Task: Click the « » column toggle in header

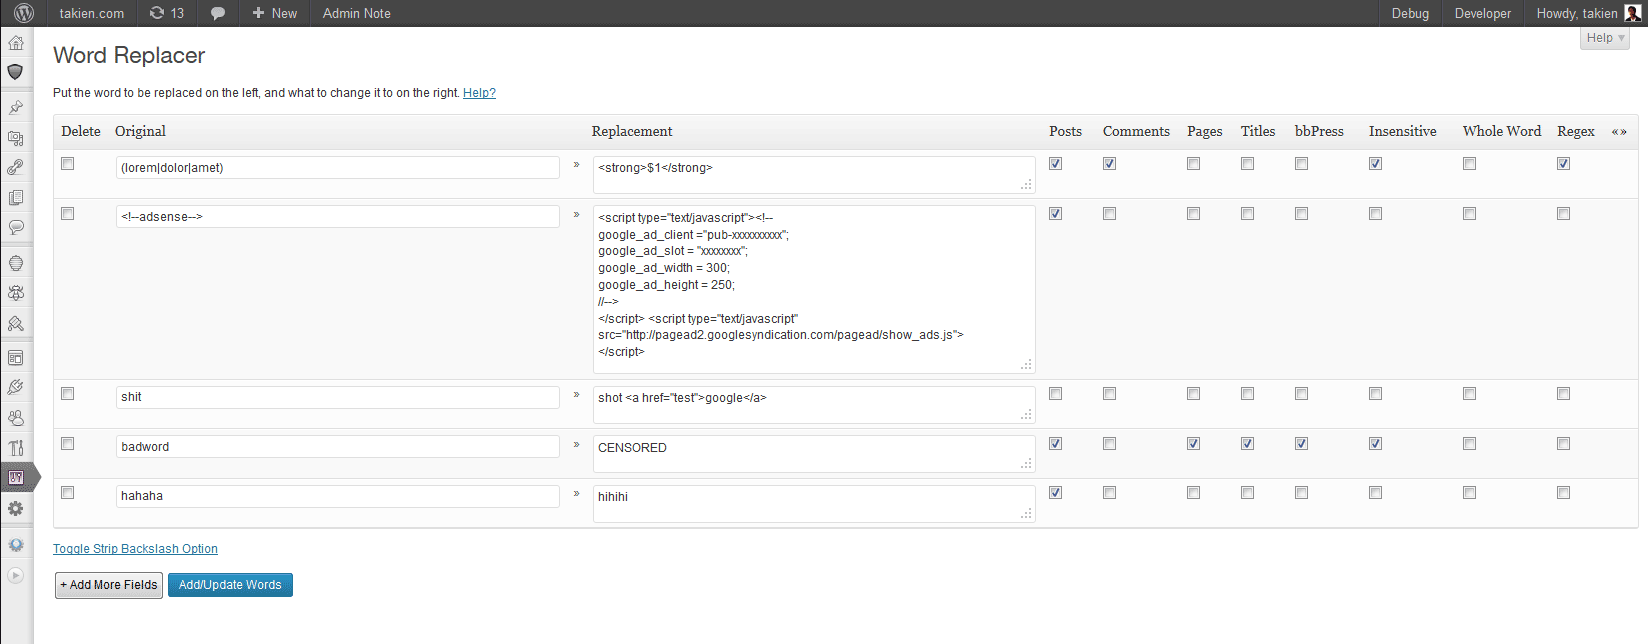Action: coord(1619,132)
